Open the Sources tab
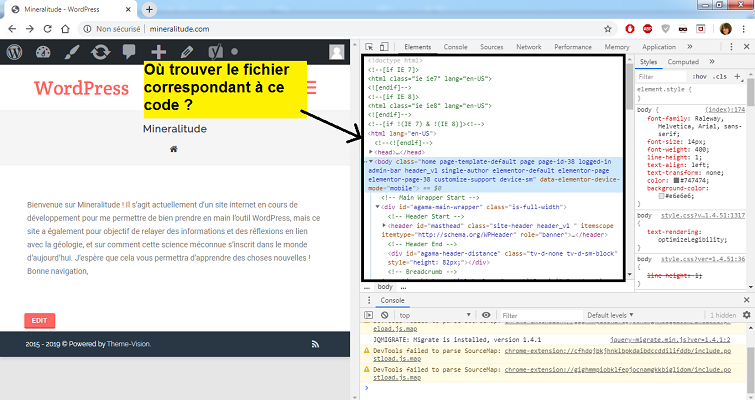 click(x=492, y=47)
